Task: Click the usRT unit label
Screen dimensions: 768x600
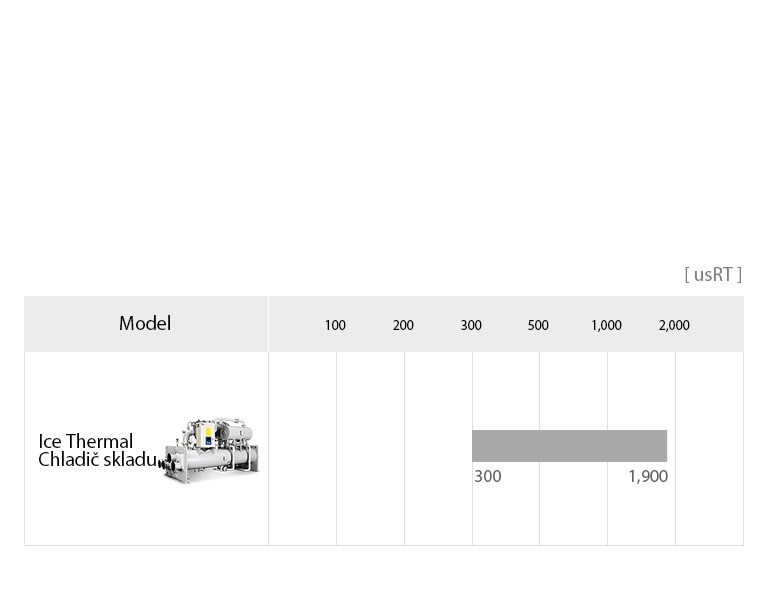Action: (x=713, y=275)
